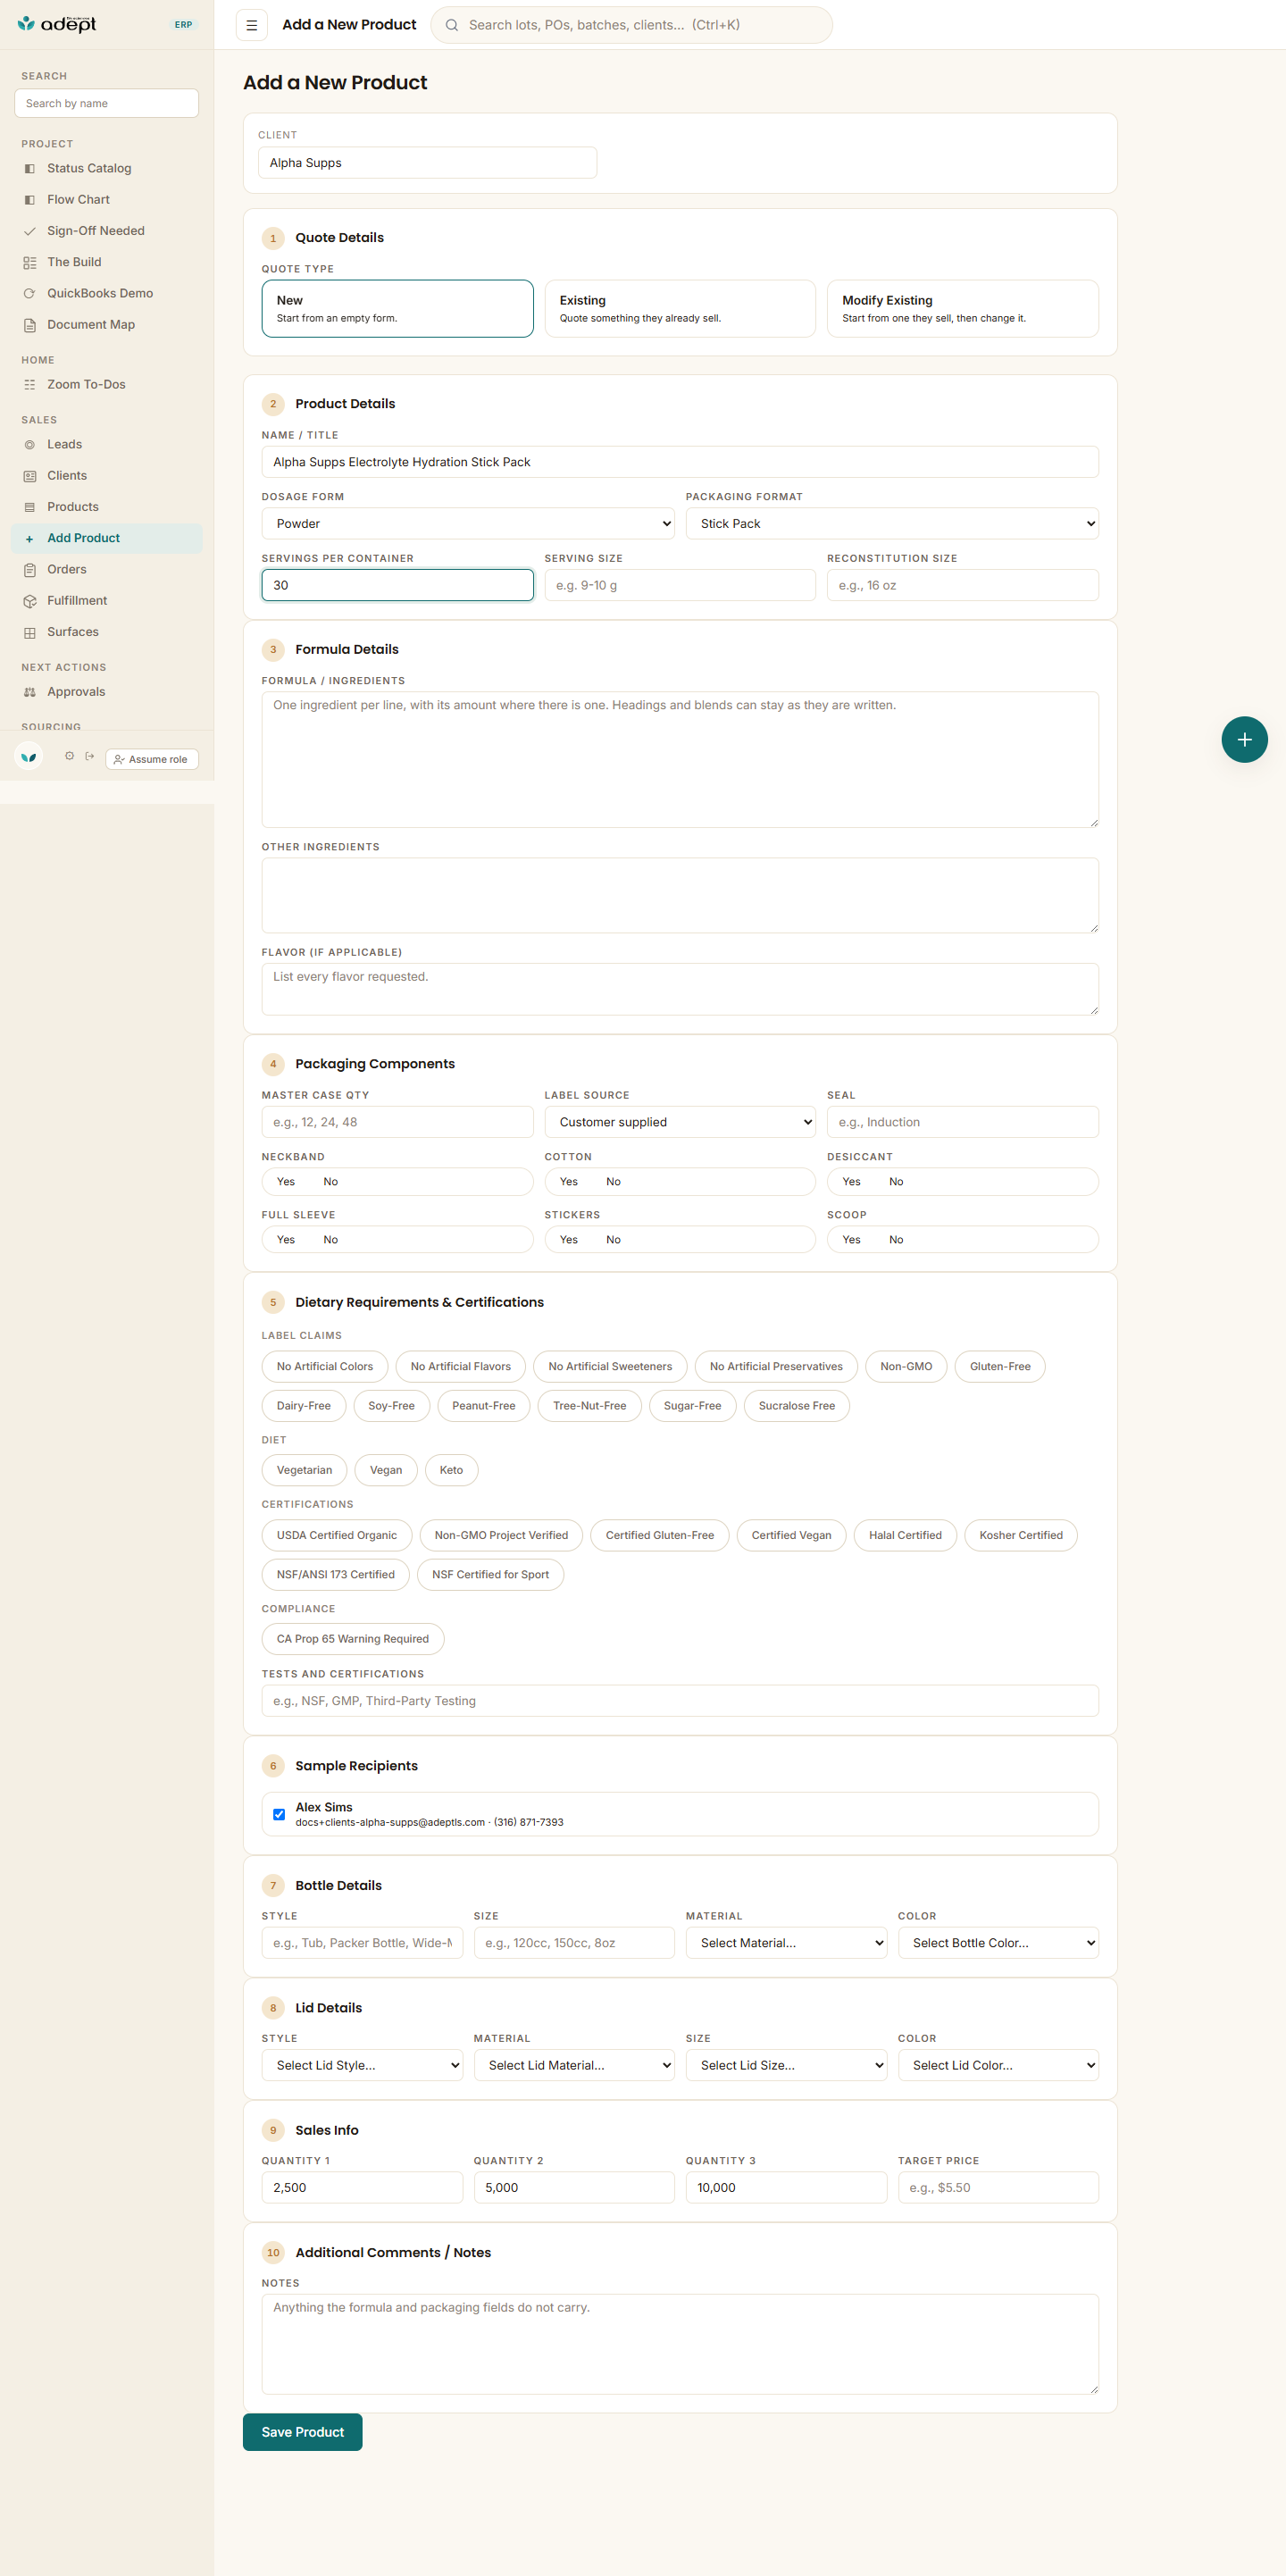Image resolution: width=1286 pixels, height=2576 pixels.
Task: Click the logout arrow icon in sidebar footer
Action: [90, 757]
